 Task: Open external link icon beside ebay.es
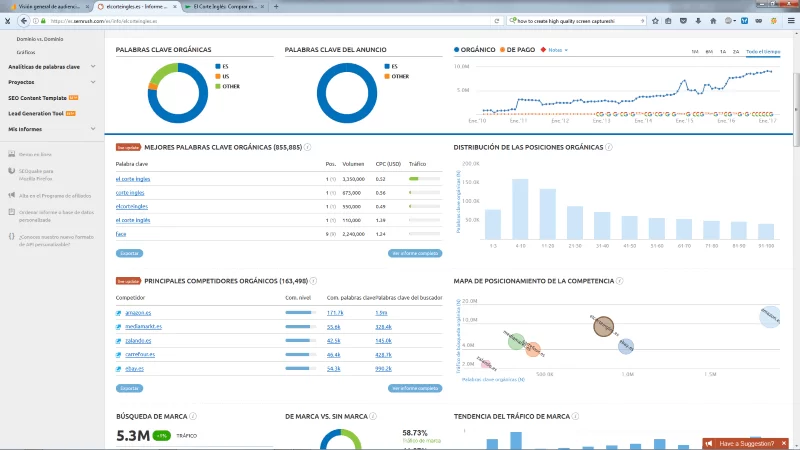[118, 368]
